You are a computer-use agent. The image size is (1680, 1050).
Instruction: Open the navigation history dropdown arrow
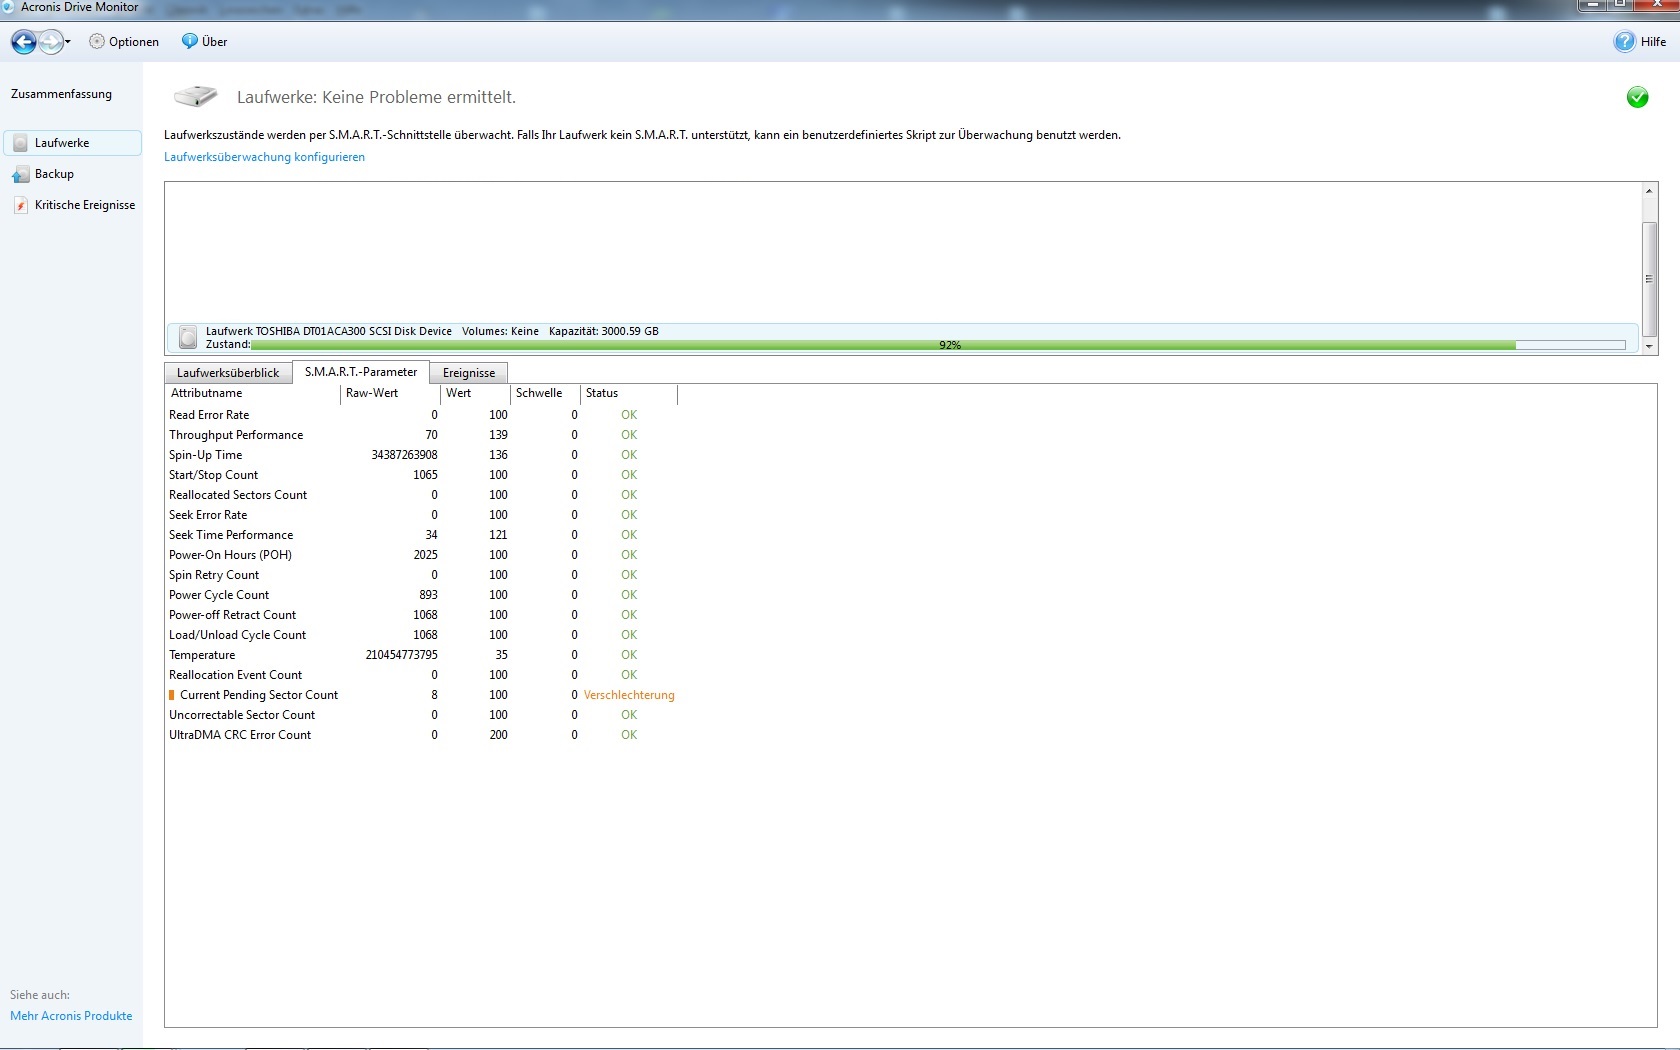68,42
